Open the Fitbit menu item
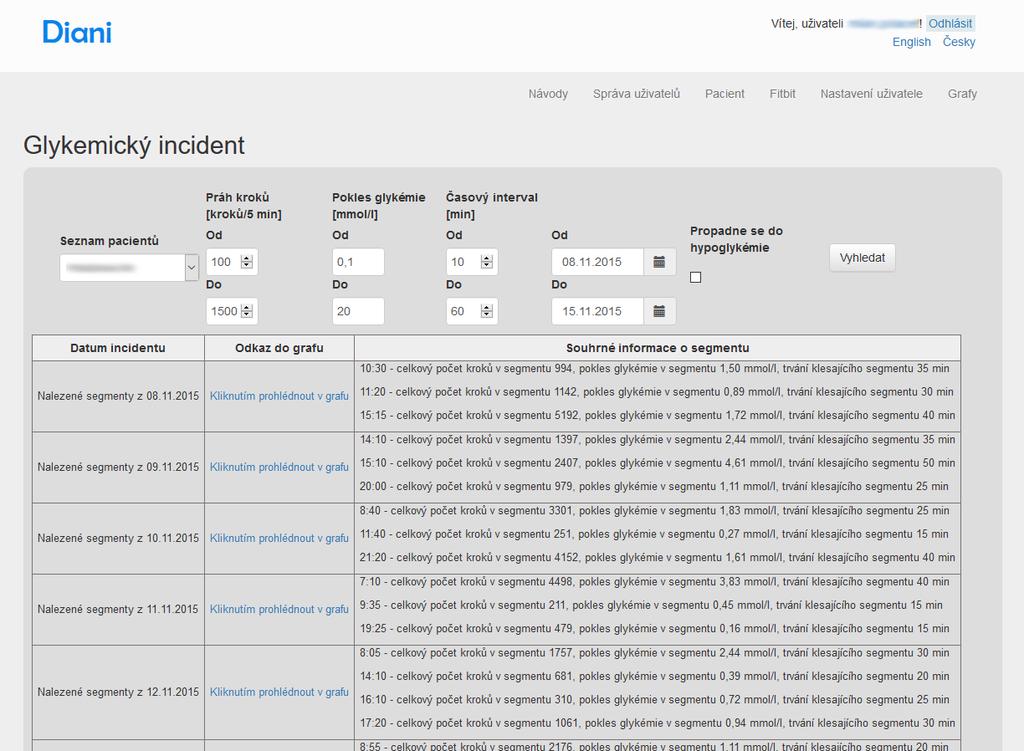Viewport: 1024px width, 751px height. coord(782,94)
